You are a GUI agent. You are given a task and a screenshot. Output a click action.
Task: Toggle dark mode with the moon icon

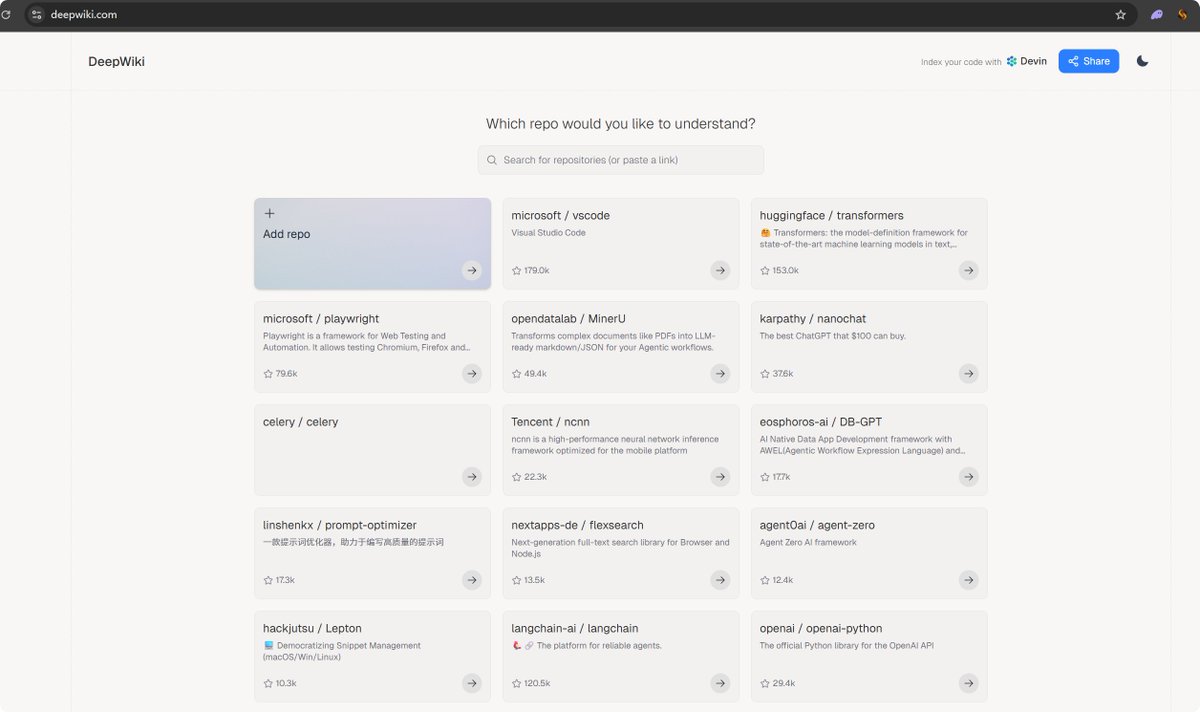tap(1143, 61)
